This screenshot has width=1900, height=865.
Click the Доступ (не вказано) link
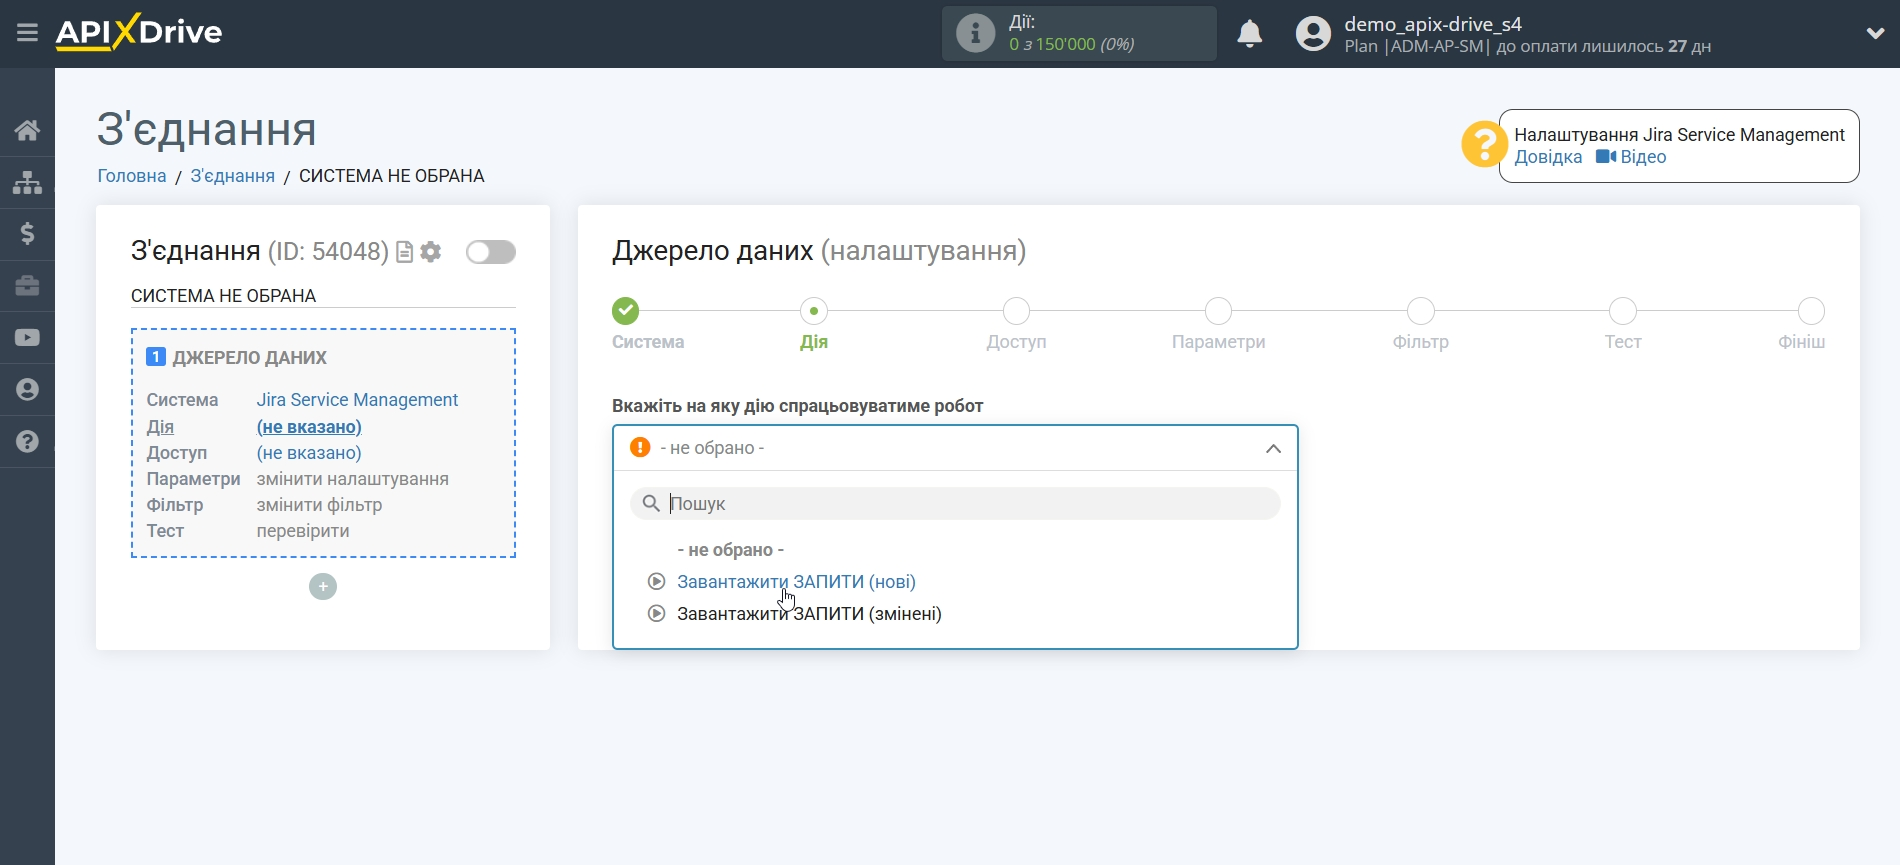(309, 453)
